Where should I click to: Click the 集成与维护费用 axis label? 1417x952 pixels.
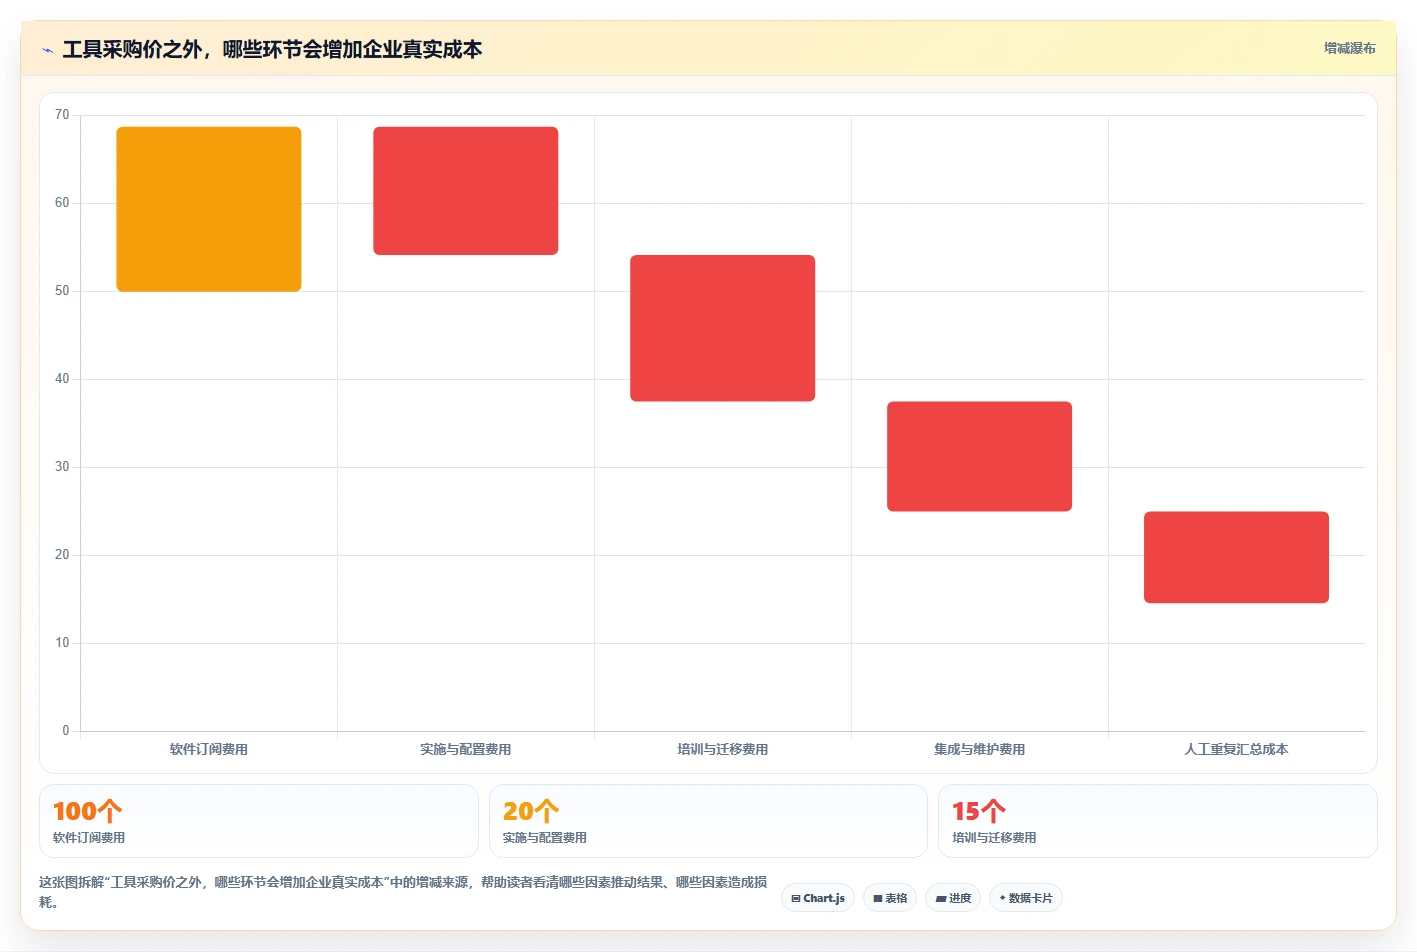click(980, 749)
